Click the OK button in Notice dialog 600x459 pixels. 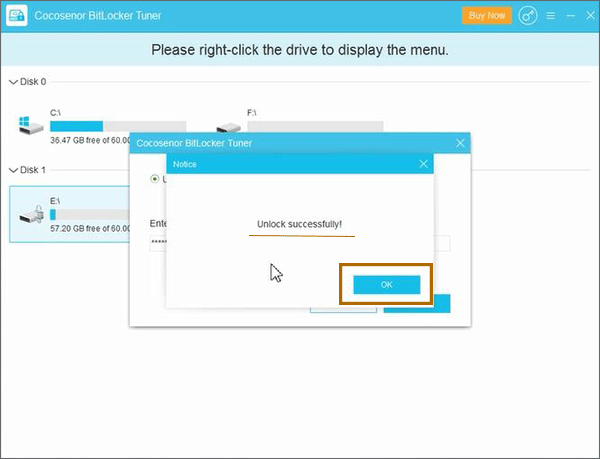pyautogui.click(x=386, y=285)
